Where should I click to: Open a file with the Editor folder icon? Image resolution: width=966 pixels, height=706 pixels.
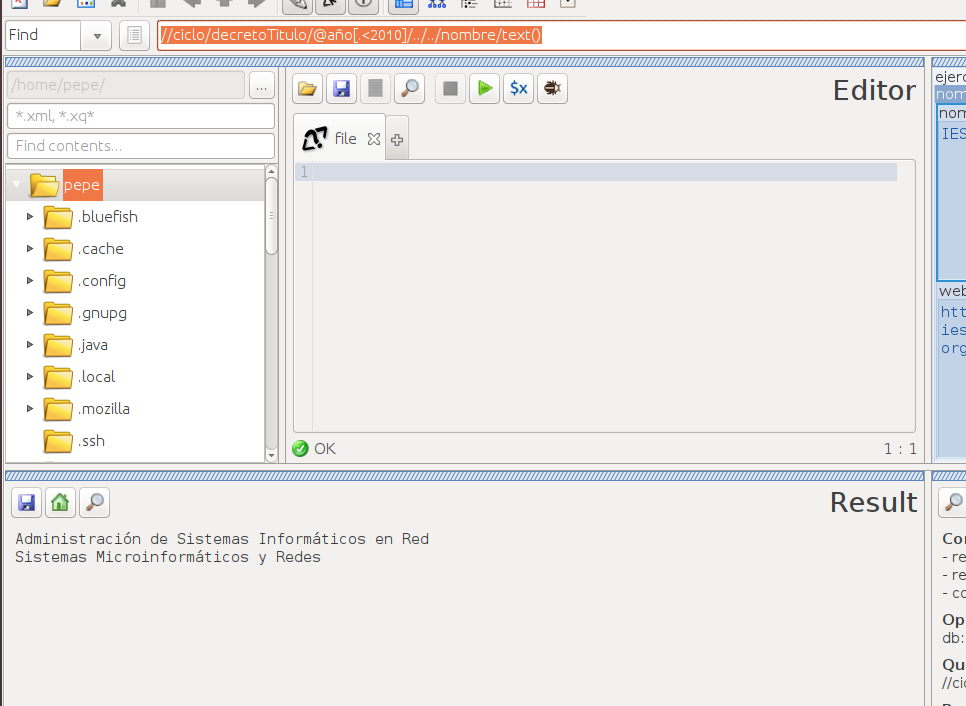click(x=307, y=89)
